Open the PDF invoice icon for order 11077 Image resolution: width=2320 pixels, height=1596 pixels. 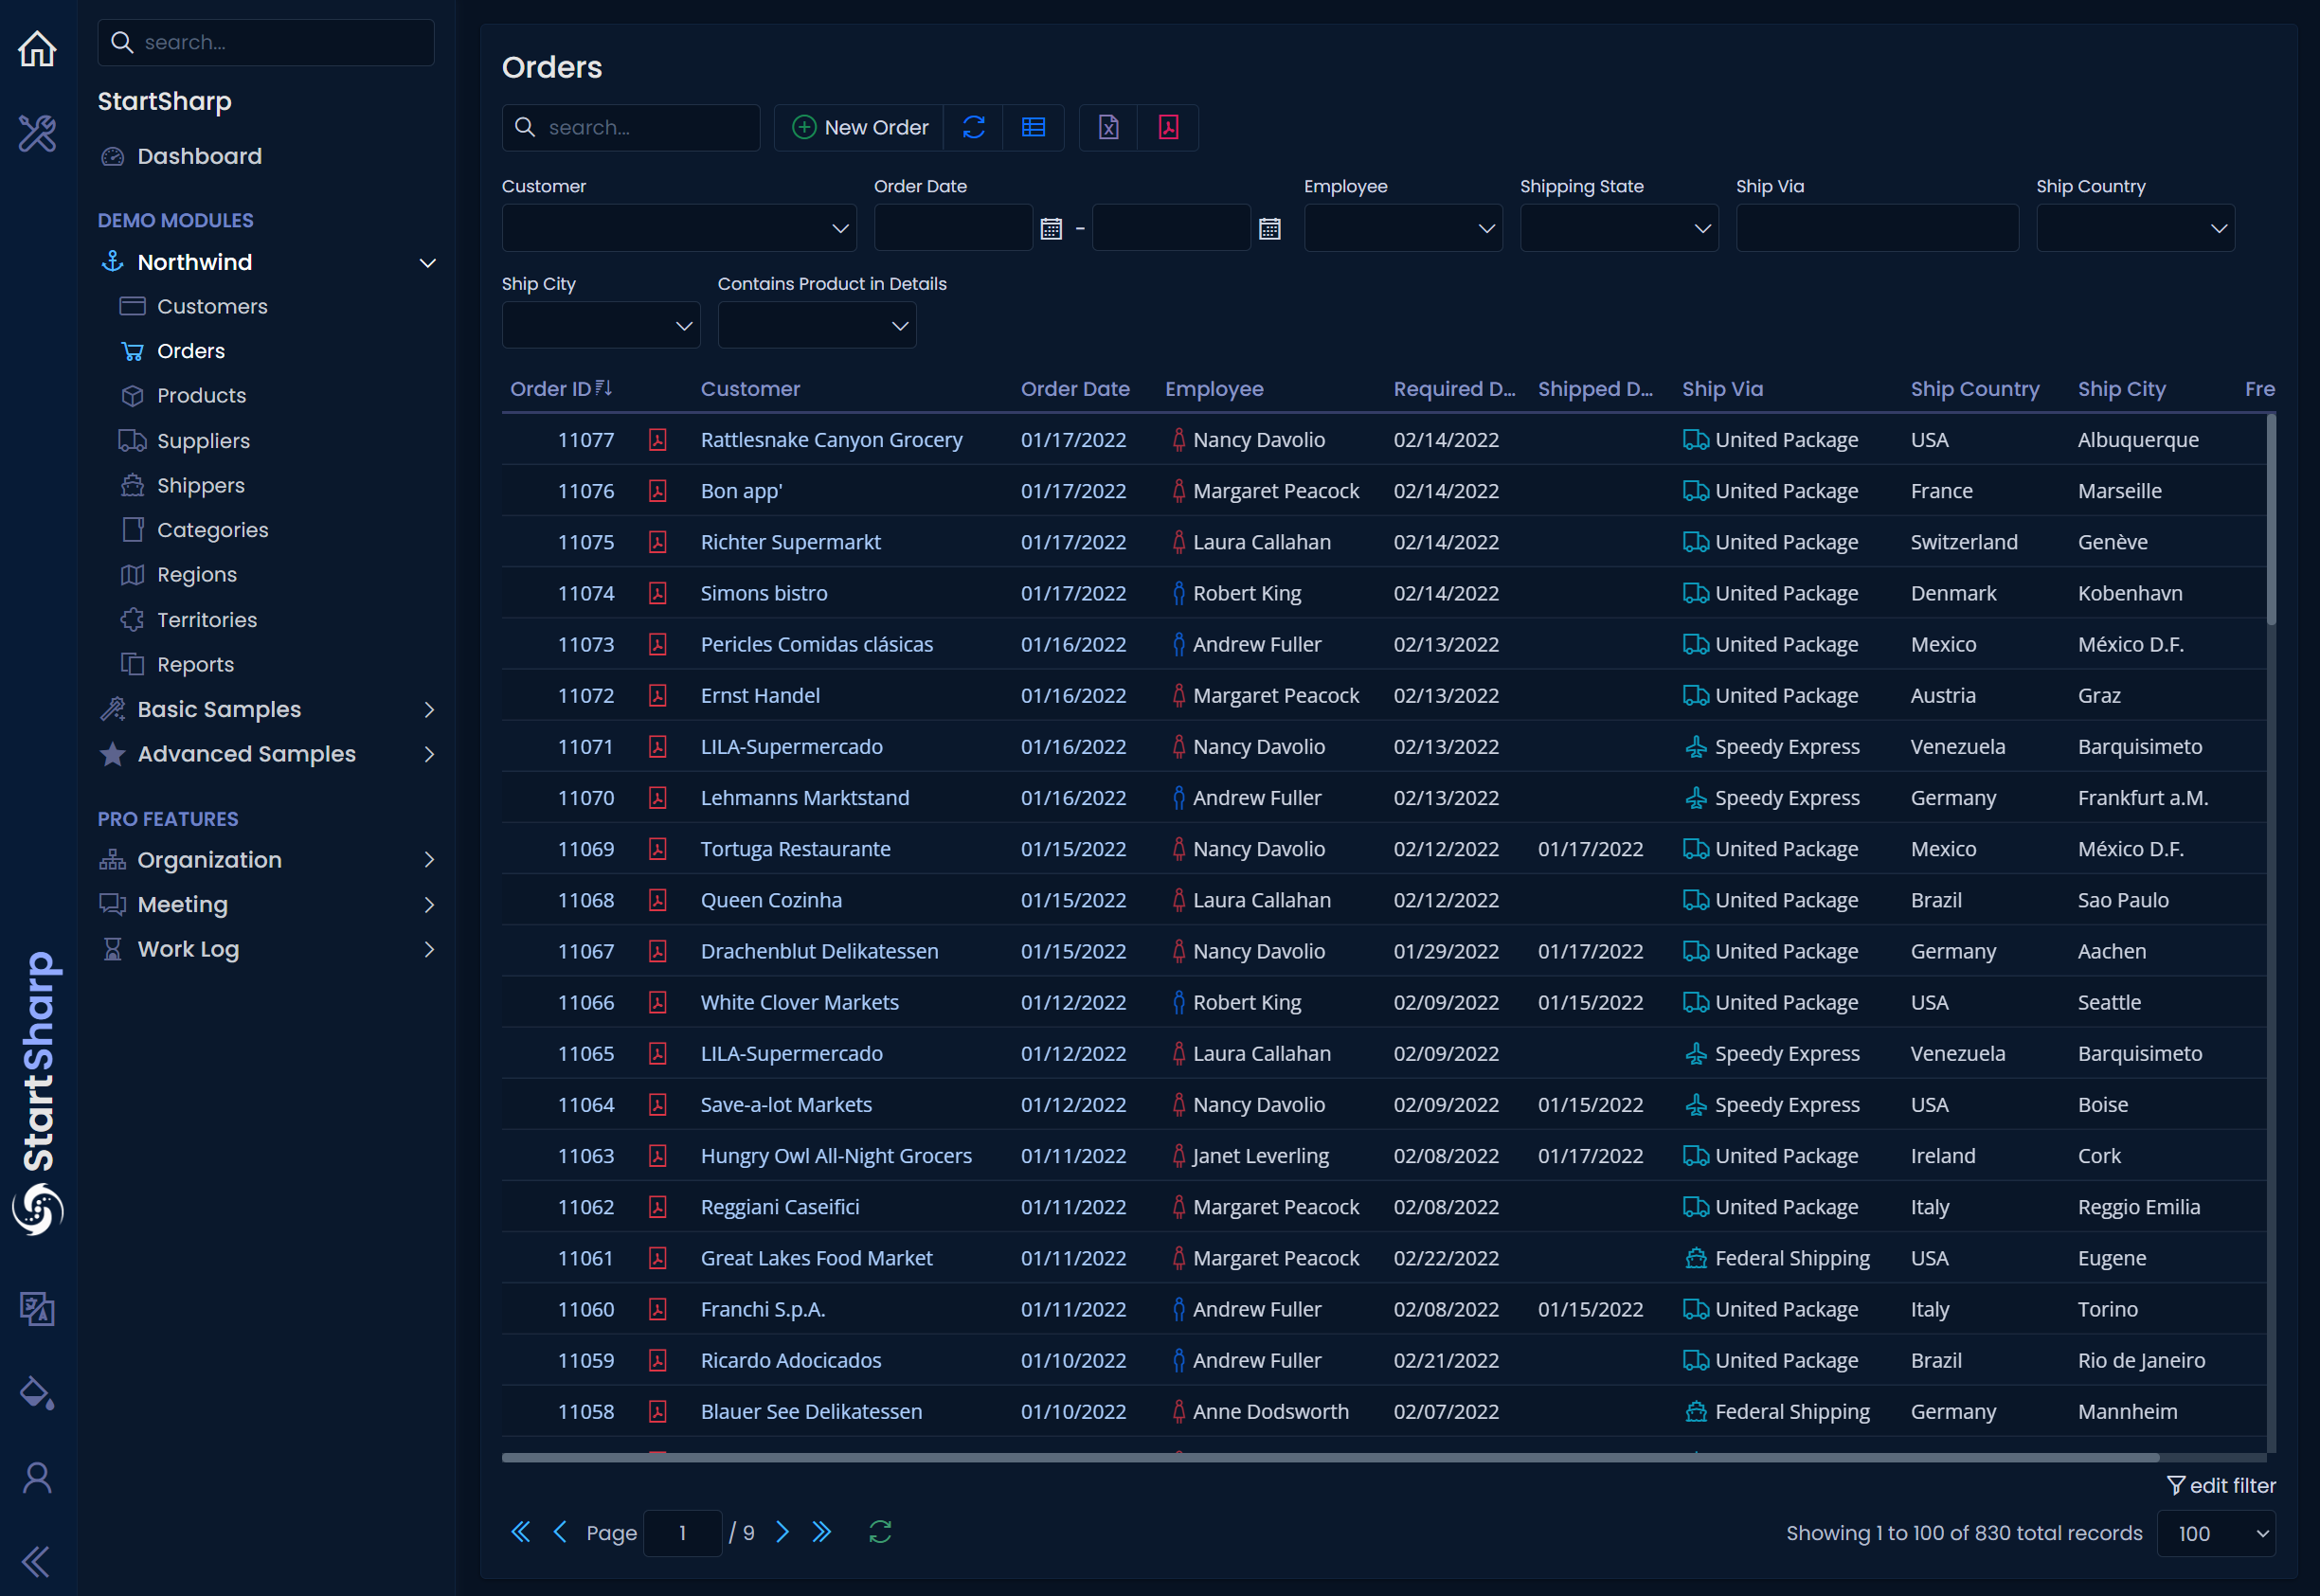(657, 440)
